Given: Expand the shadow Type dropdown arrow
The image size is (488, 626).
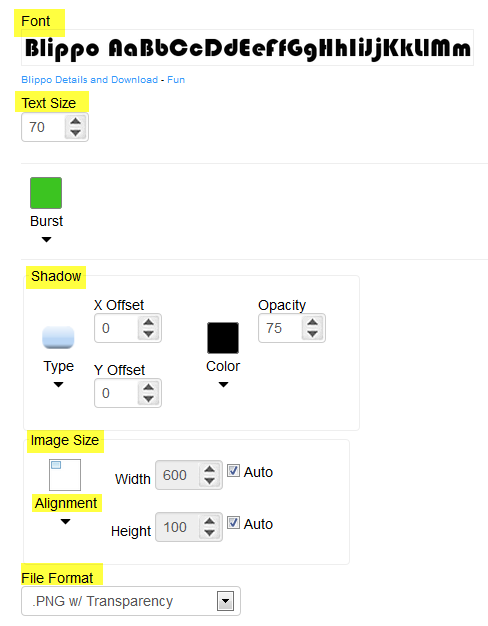Looking at the screenshot, I should tap(58, 384).
